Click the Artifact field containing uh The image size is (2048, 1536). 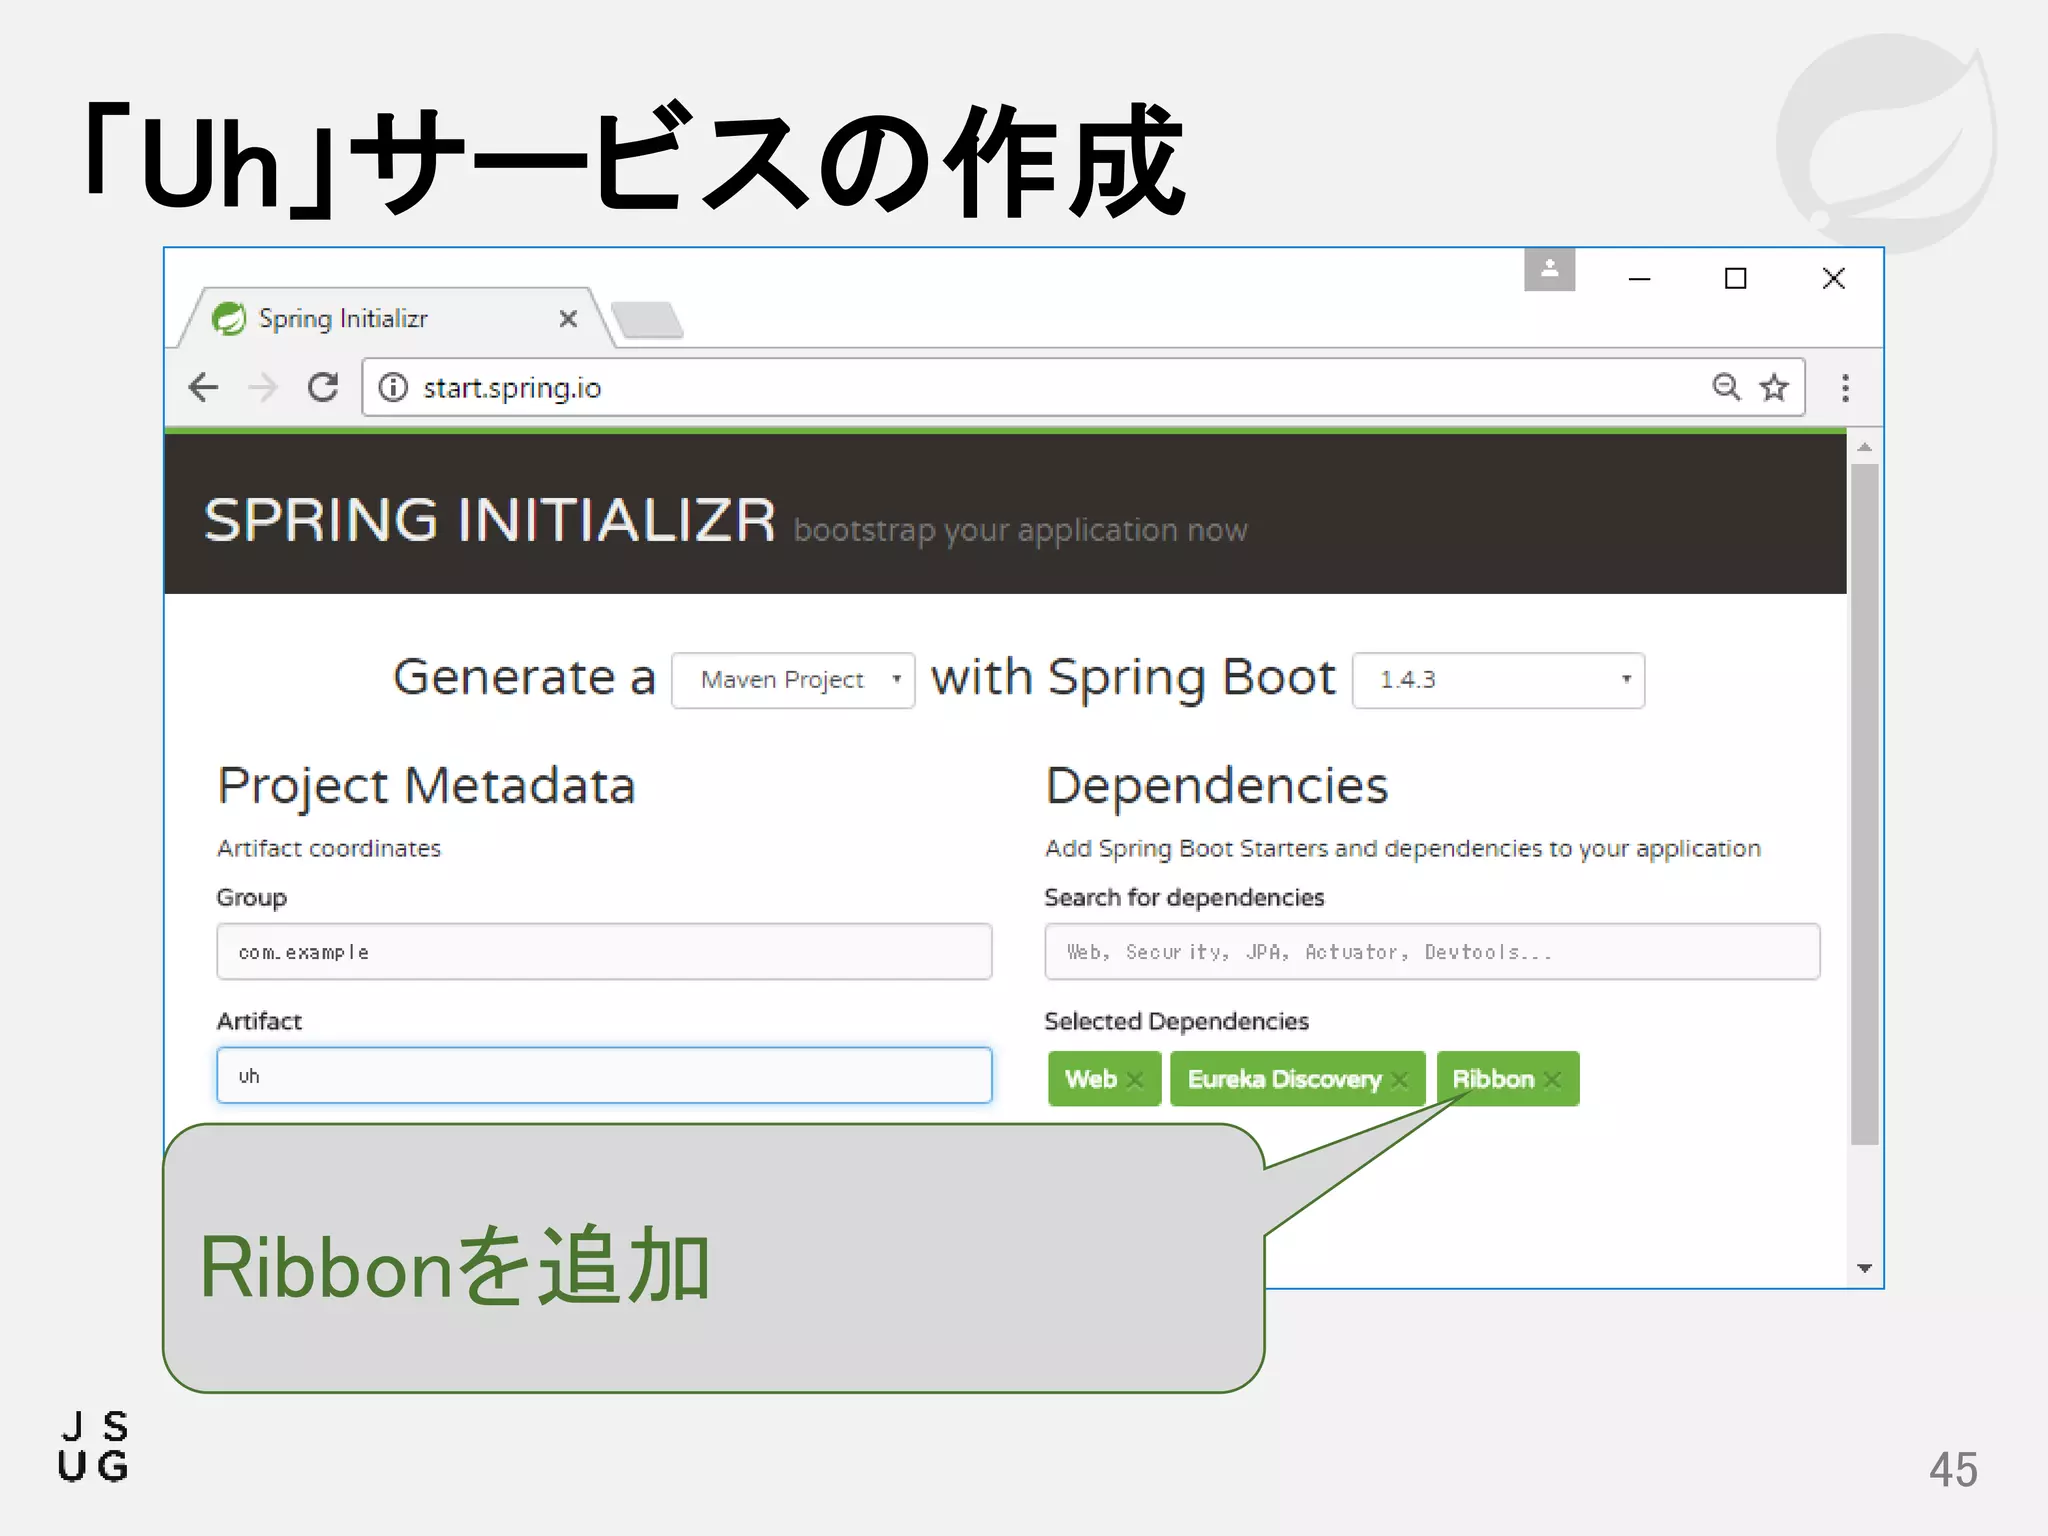point(604,1075)
